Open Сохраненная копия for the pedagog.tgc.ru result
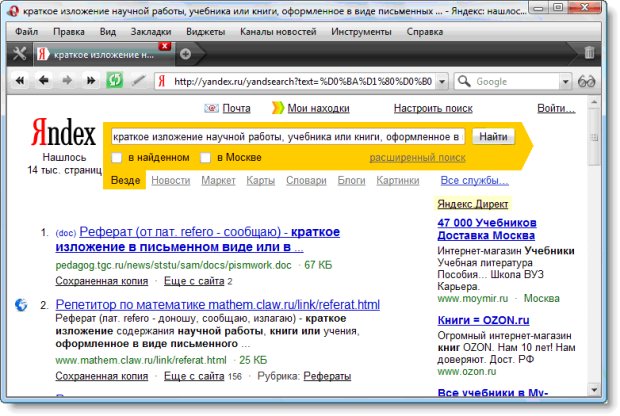The image size is (620, 416). (x=102, y=281)
